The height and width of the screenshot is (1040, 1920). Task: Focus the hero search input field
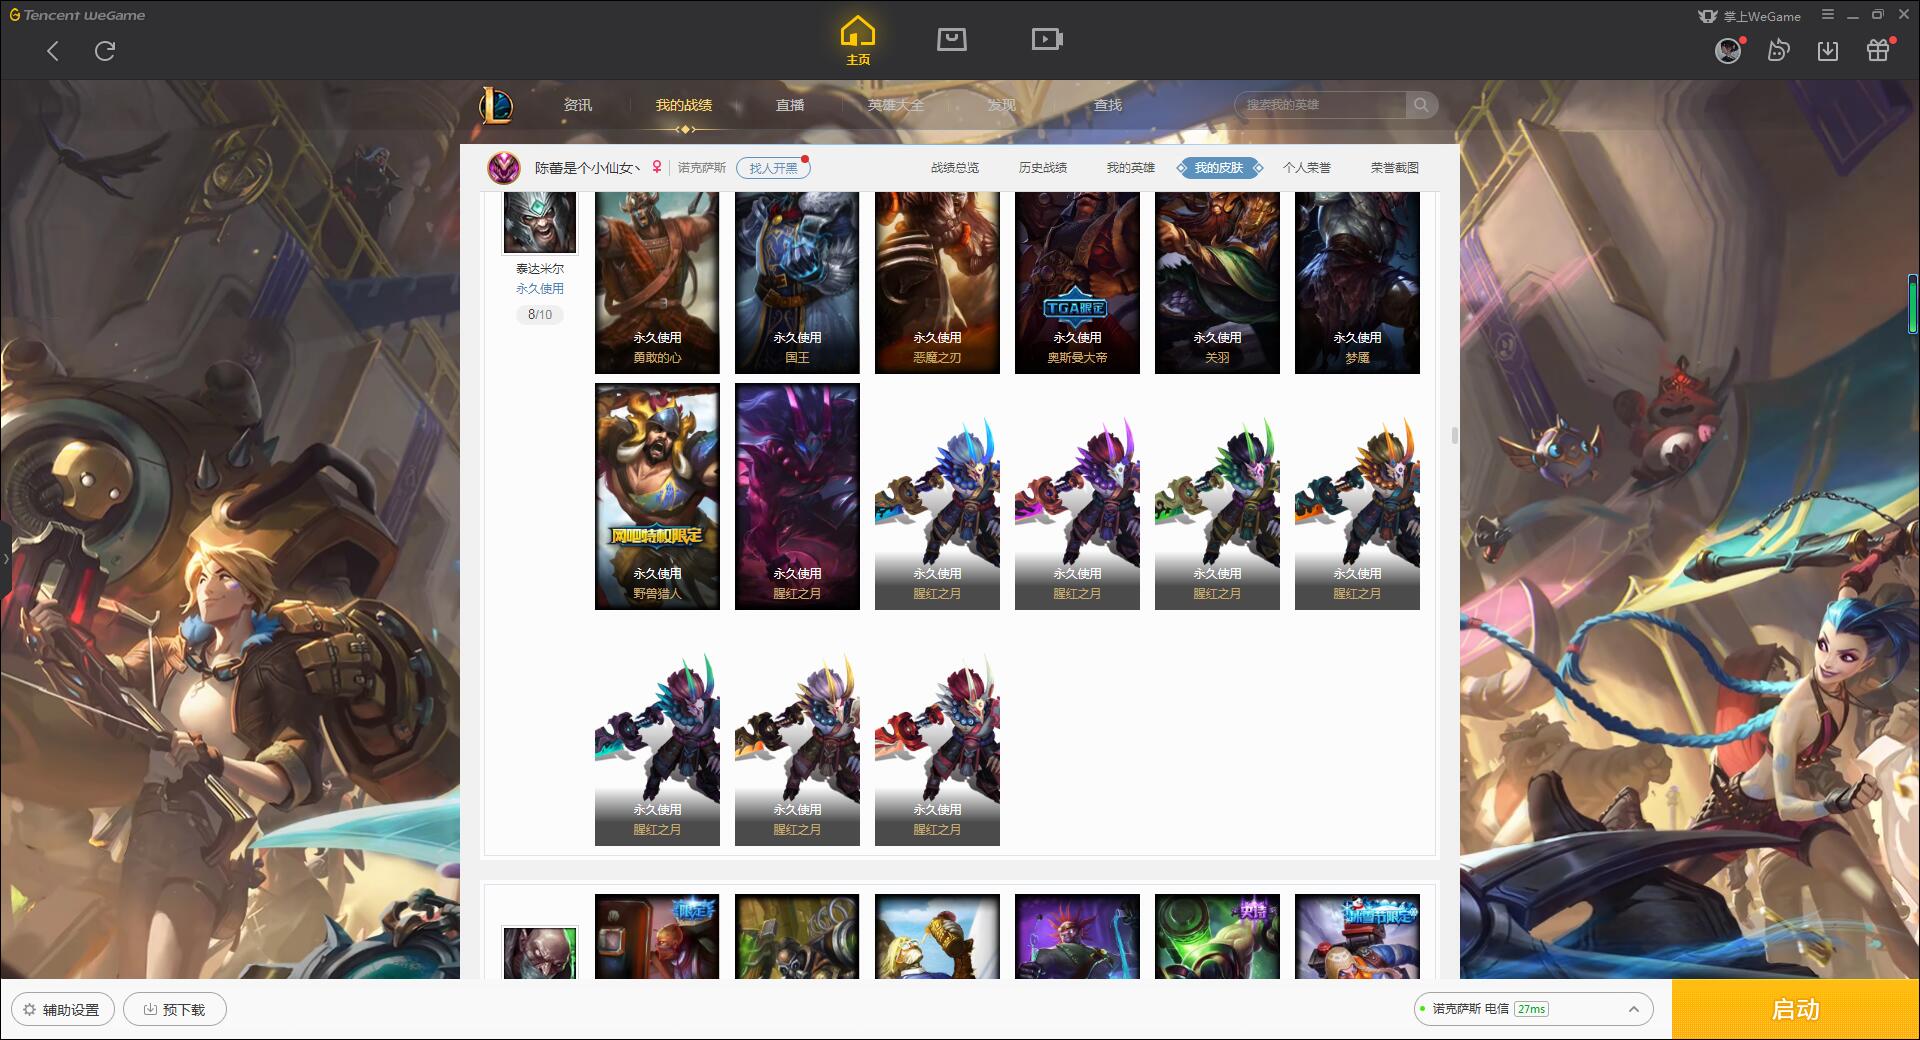(x=1320, y=105)
